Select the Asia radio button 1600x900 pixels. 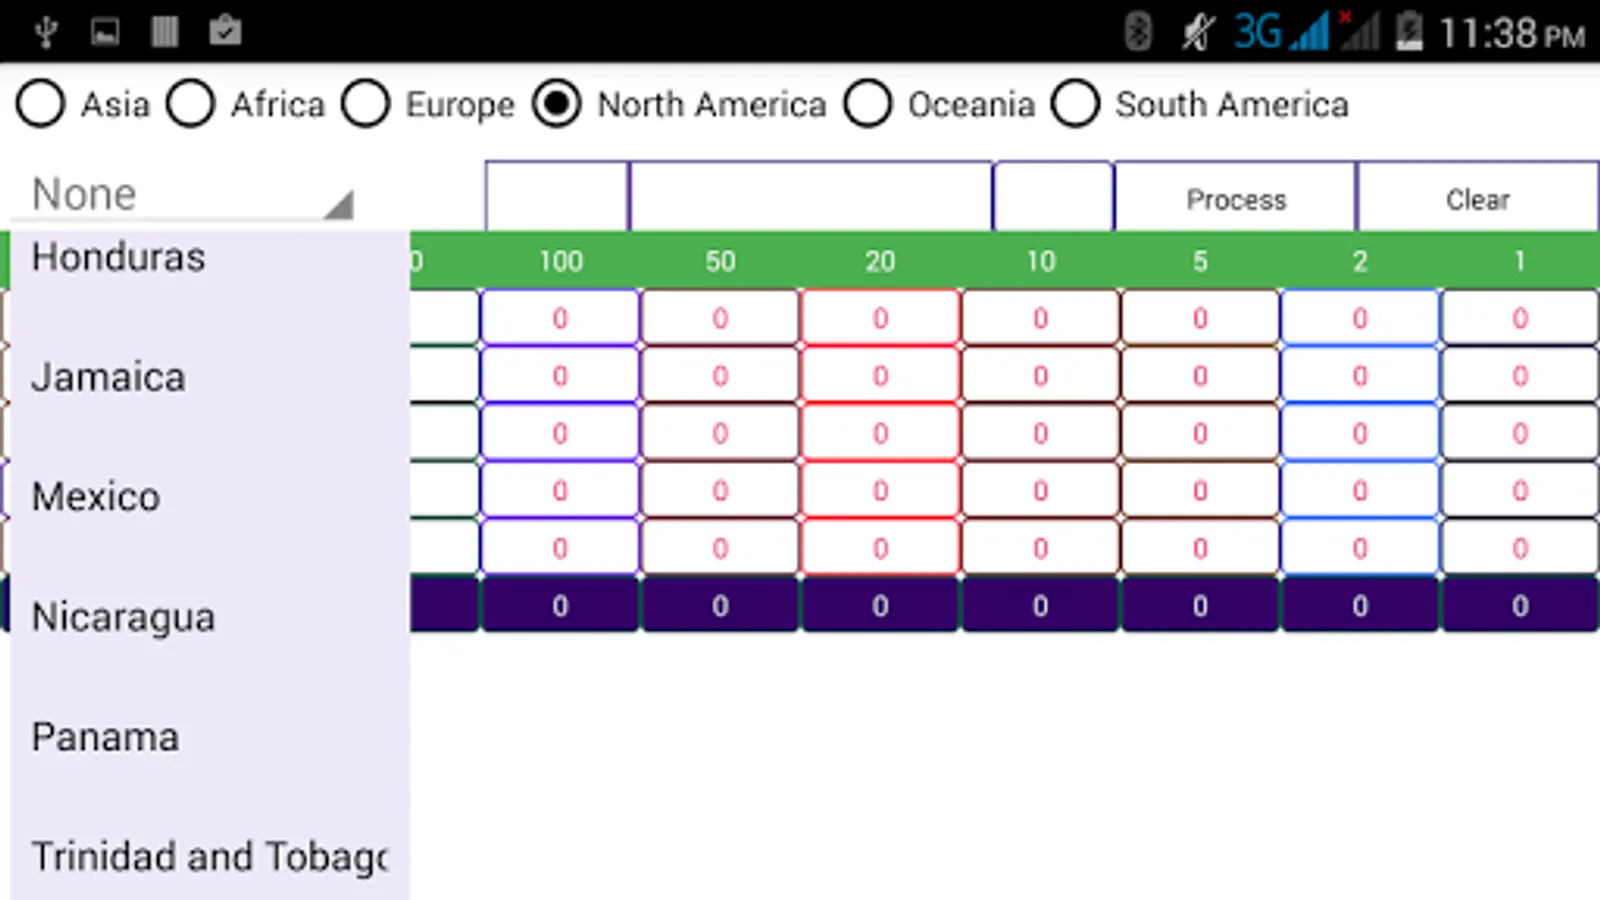click(41, 103)
